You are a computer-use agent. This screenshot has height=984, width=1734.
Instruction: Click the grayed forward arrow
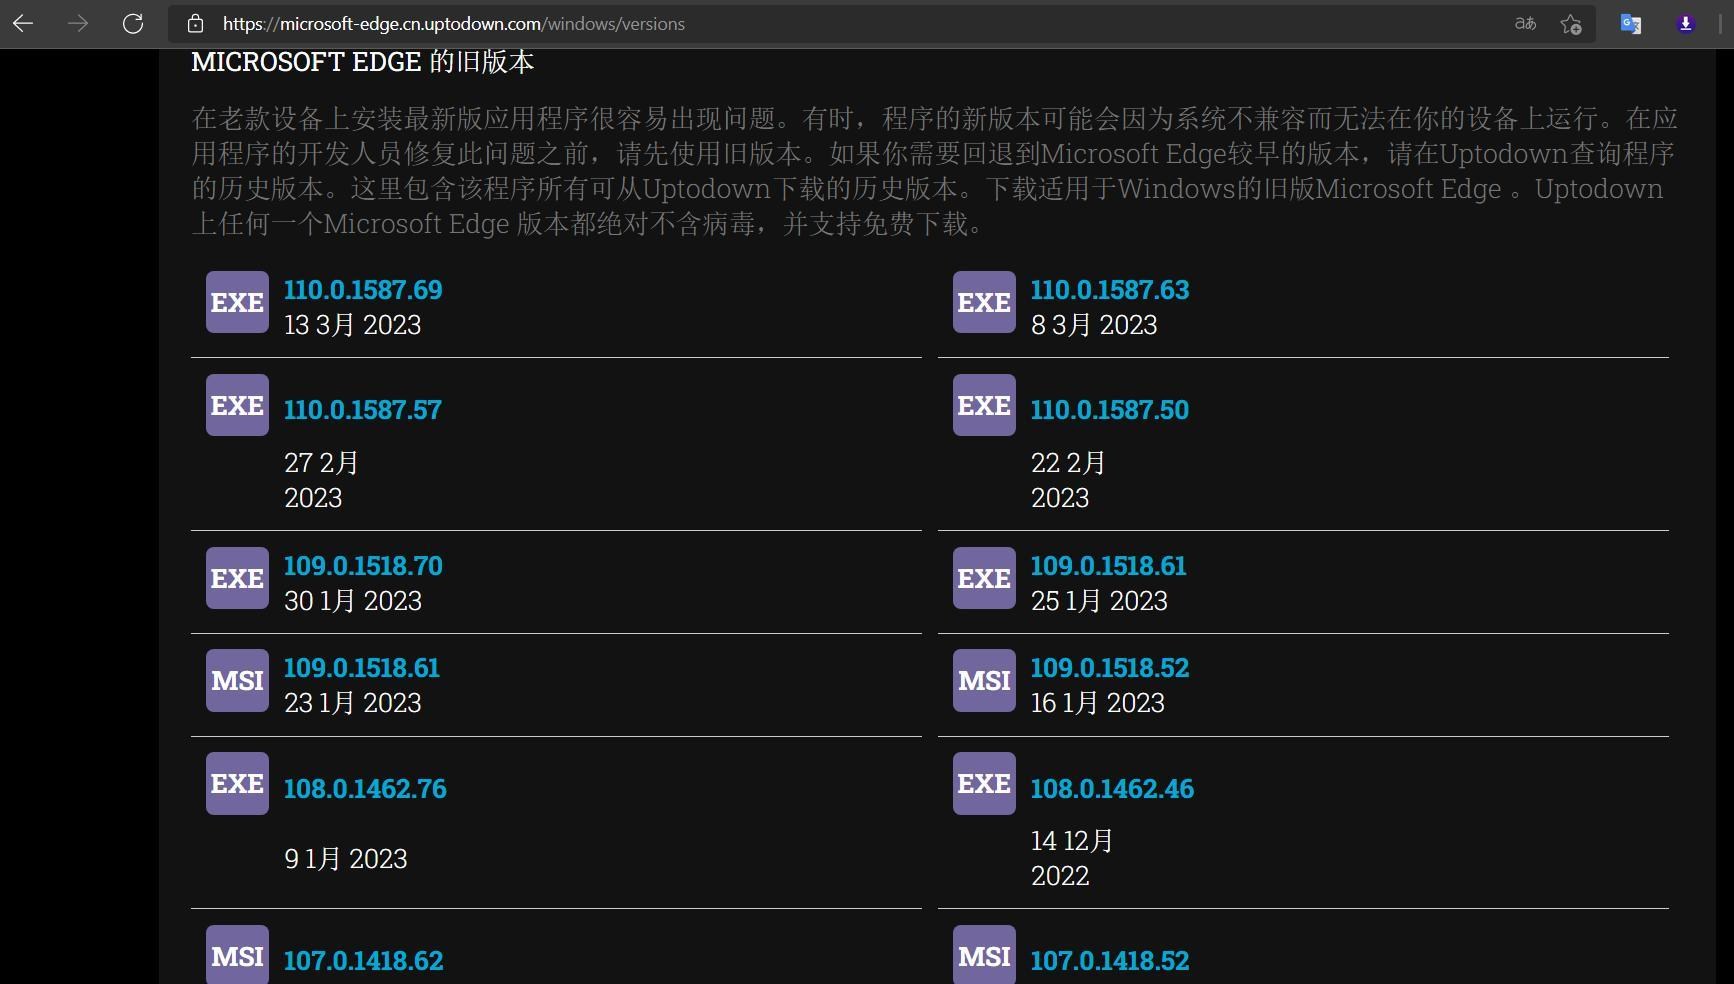(x=78, y=23)
